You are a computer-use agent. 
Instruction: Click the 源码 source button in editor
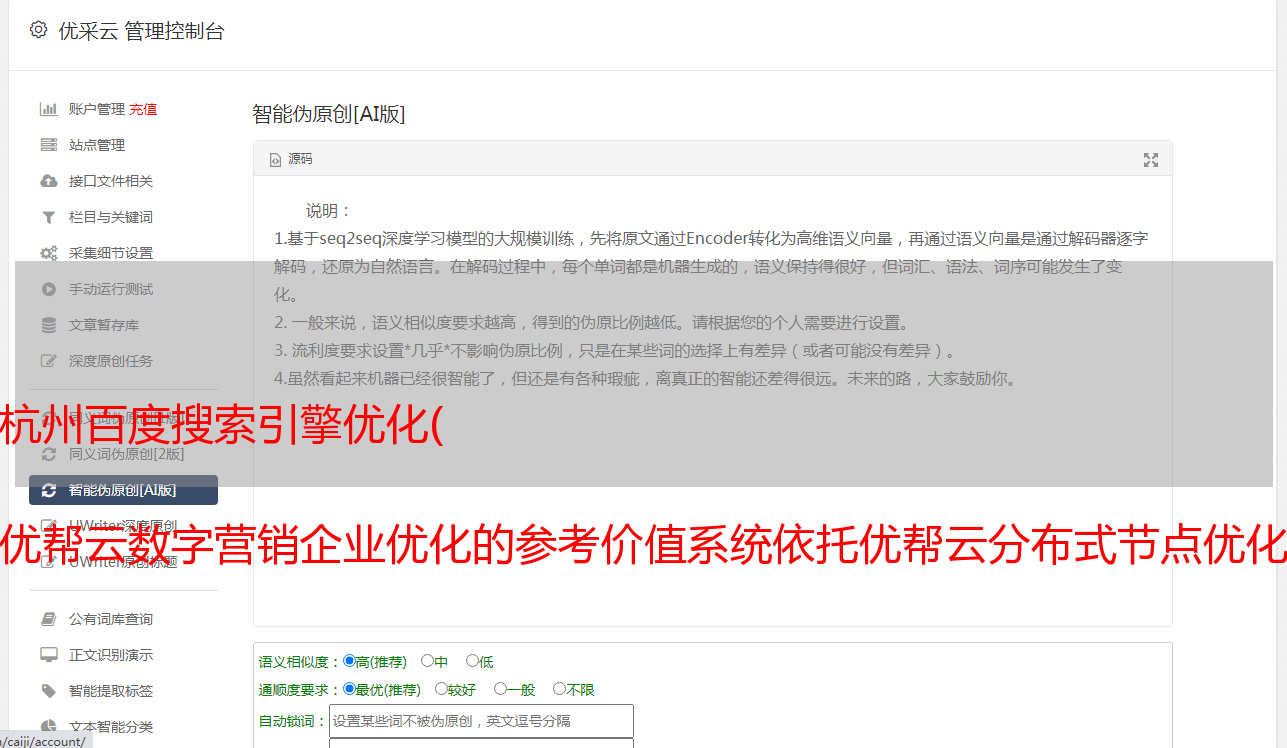[x=291, y=159]
